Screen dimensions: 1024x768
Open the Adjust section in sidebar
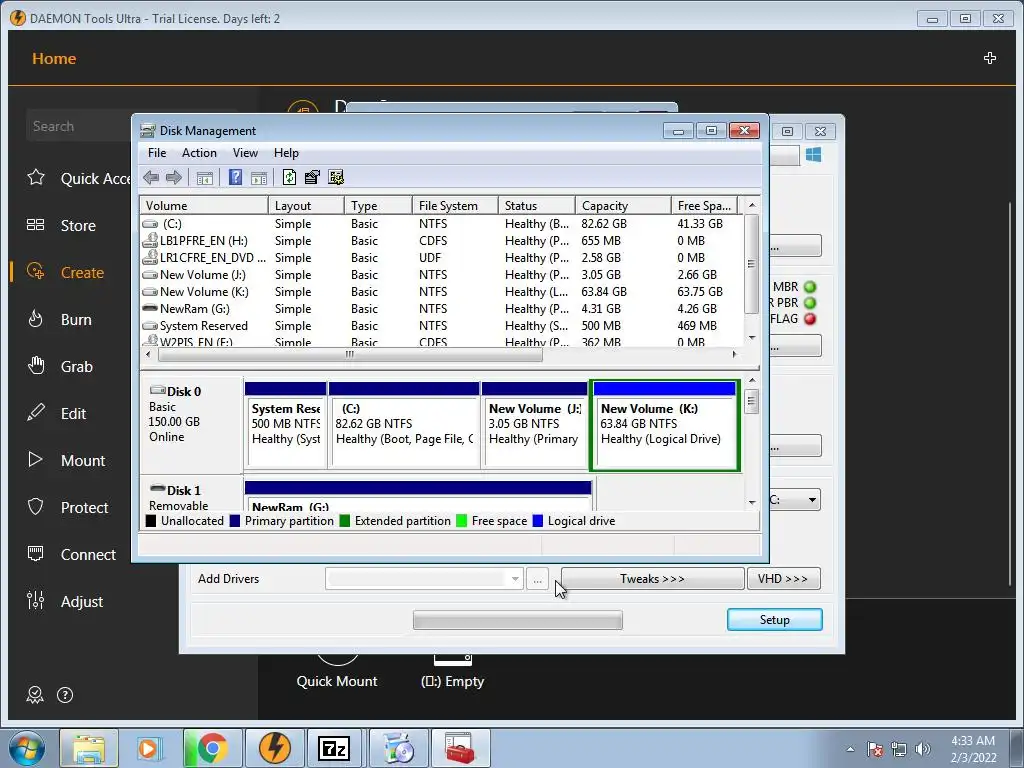point(64,601)
